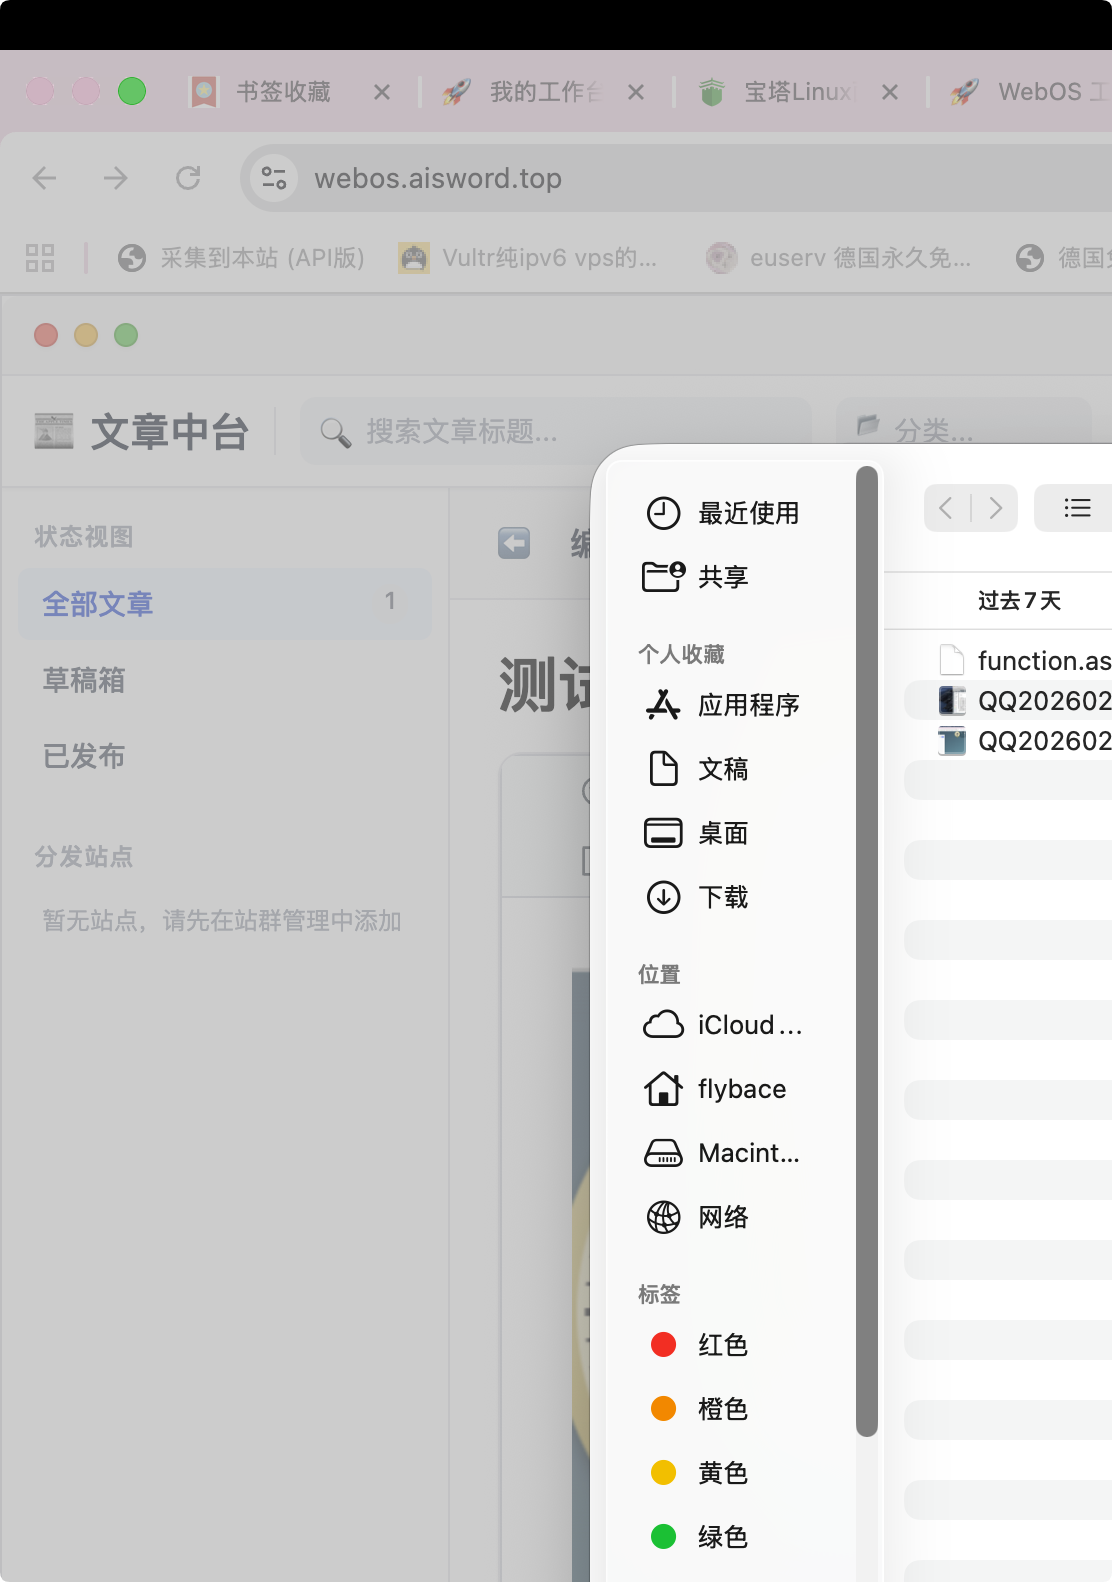Click the 搜索文章标题 search field

pos(556,431)
